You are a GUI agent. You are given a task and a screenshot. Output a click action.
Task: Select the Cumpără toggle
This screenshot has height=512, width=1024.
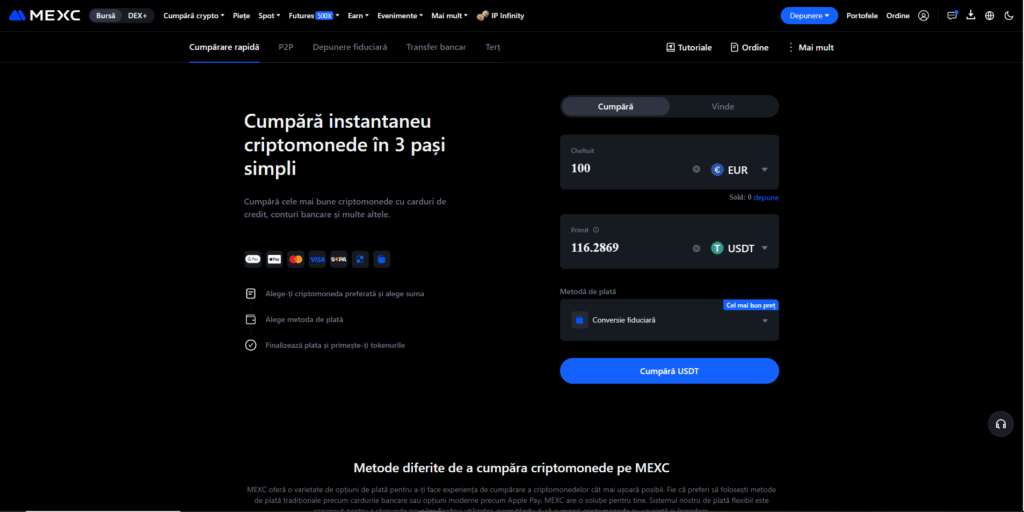[615, 106]
